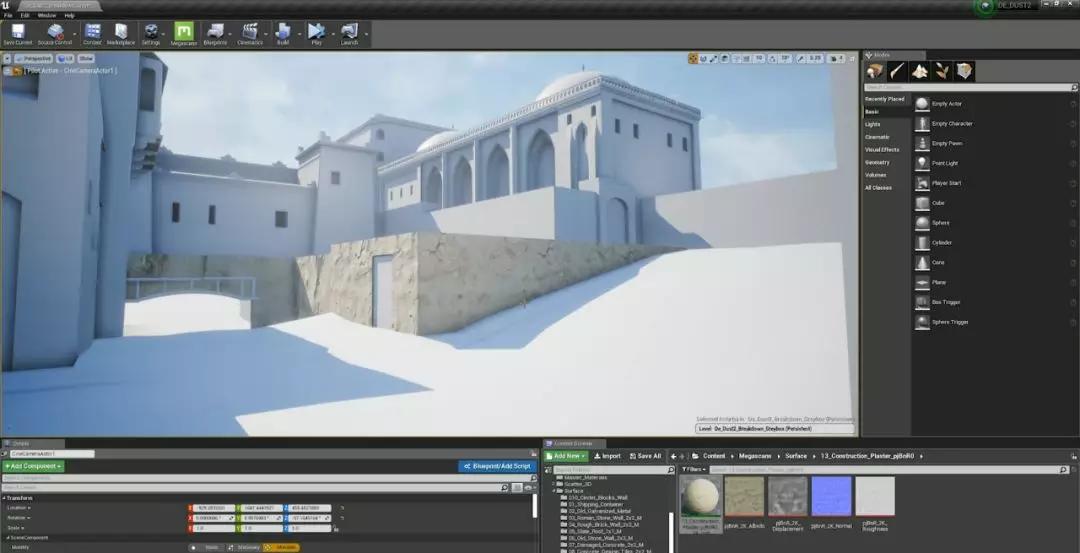Click the Import button
The height and width of the screenshot is (553, 1080).
(608, 456)
